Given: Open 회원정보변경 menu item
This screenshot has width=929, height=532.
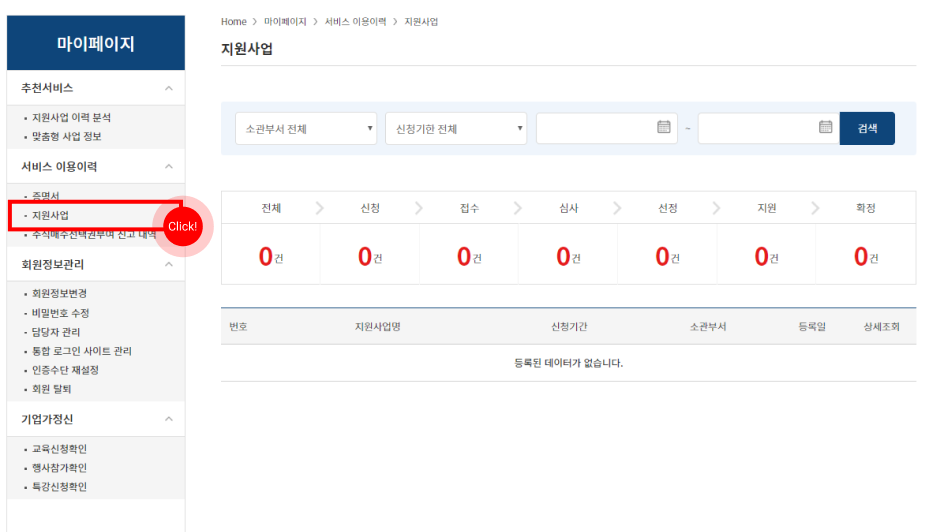Looking at the screenshot, I should click(59, 293).
